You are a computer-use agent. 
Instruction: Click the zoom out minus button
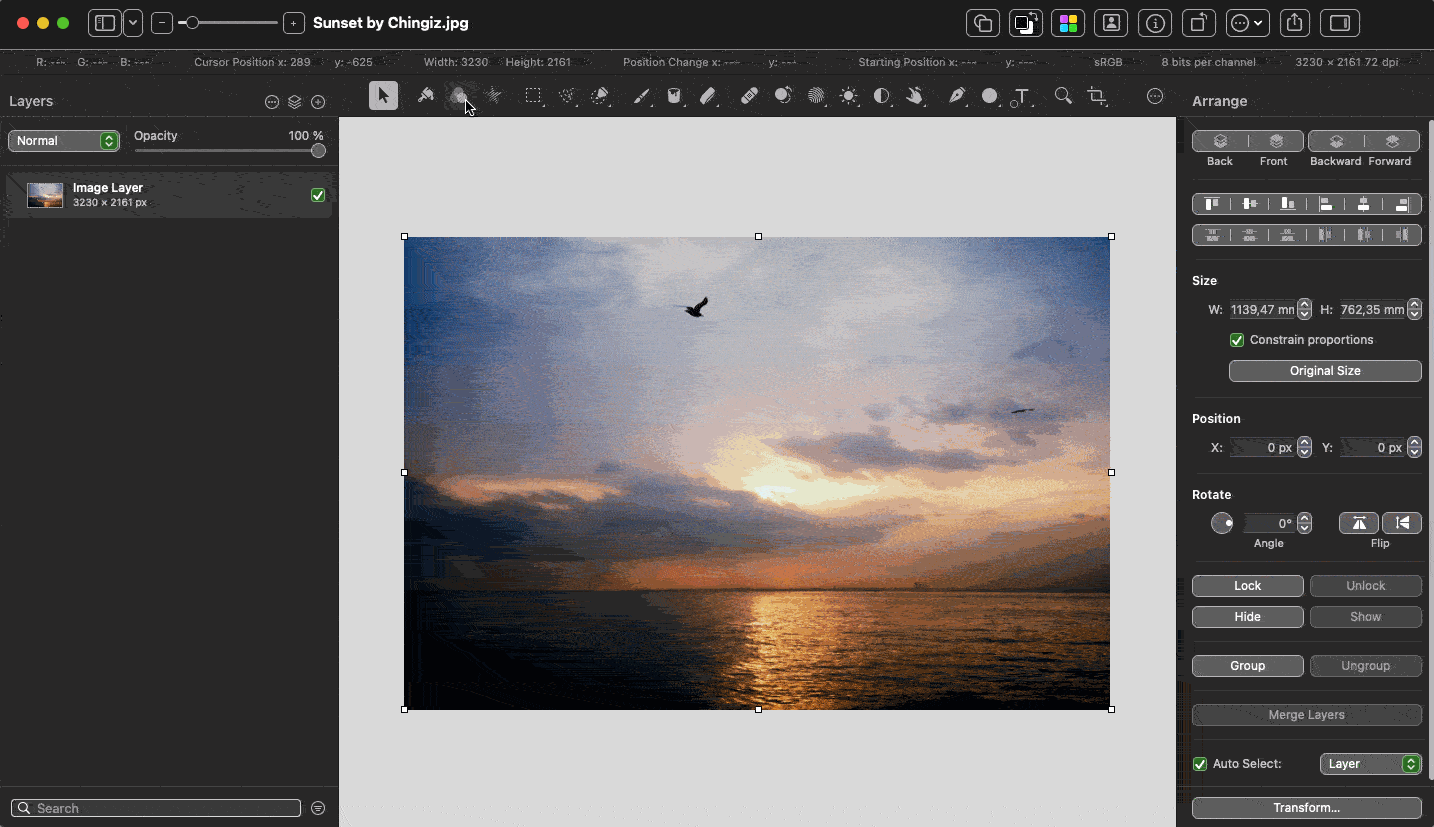(162, 23)
